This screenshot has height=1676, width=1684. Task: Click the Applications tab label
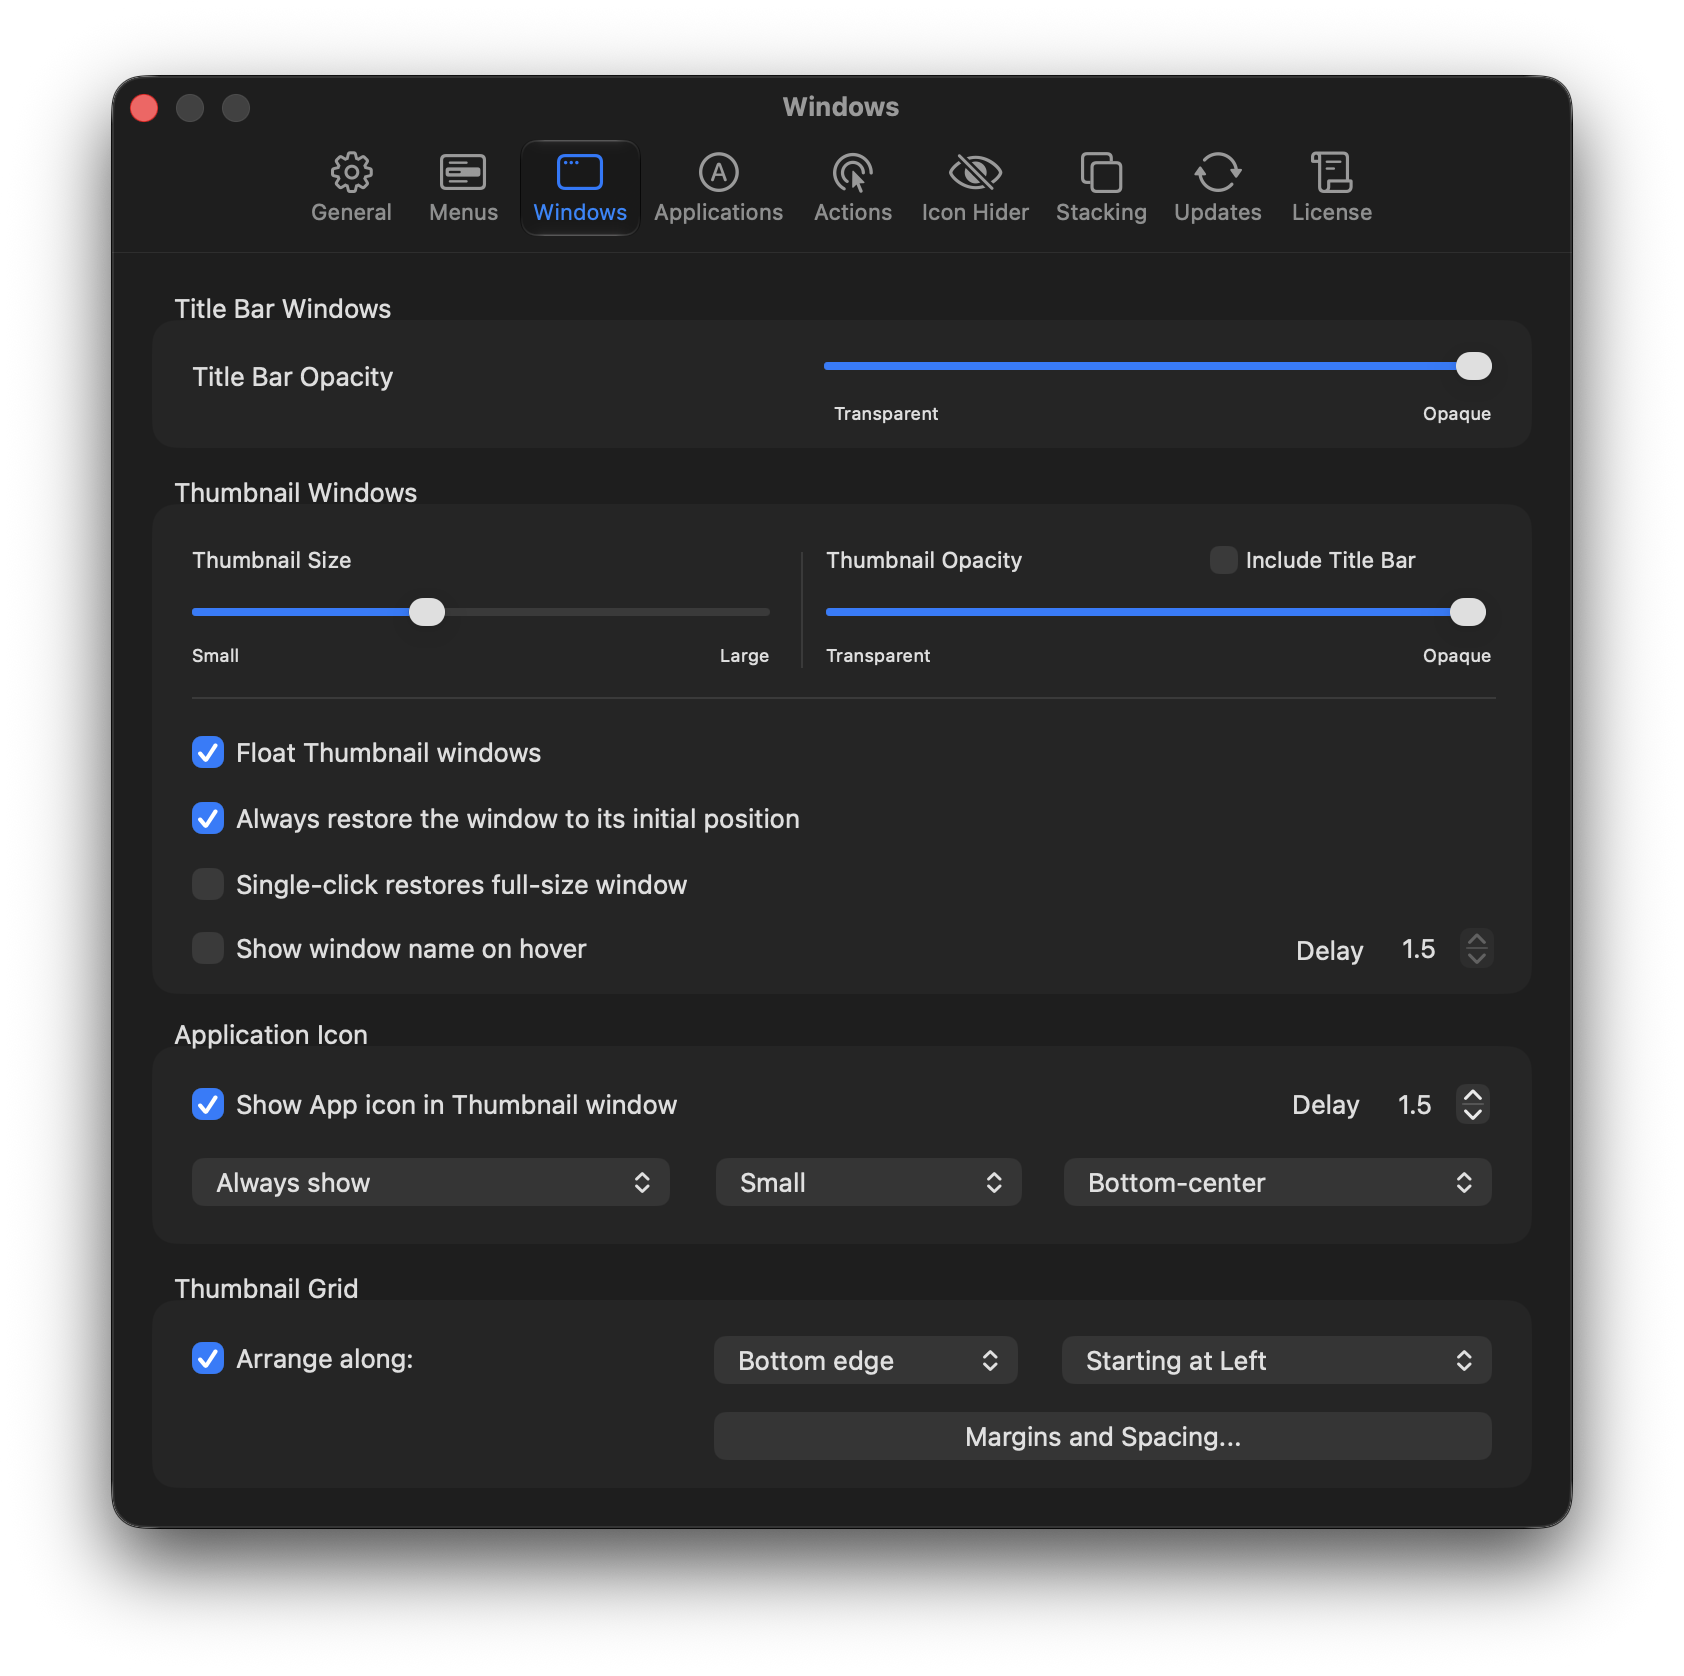pos(718,212)
